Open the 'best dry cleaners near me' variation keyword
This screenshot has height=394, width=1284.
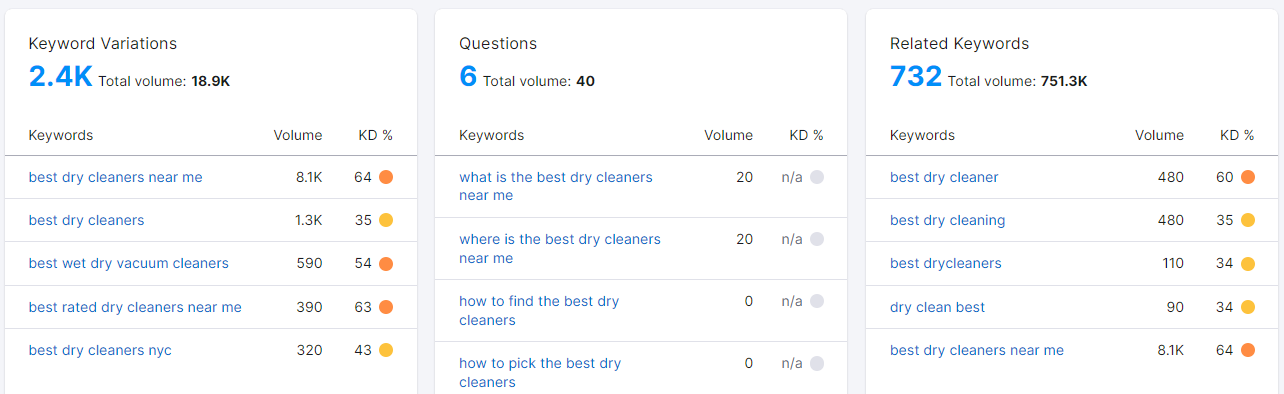(x=115, y=177)
